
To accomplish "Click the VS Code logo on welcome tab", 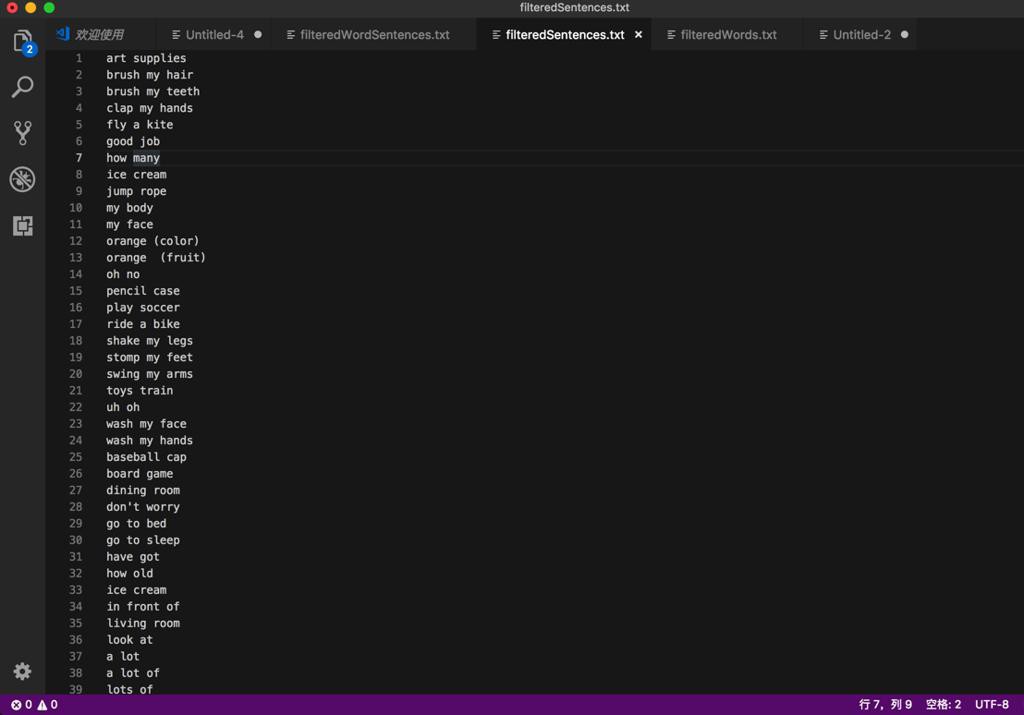I will pyautogui.click(x=63, y=34).
